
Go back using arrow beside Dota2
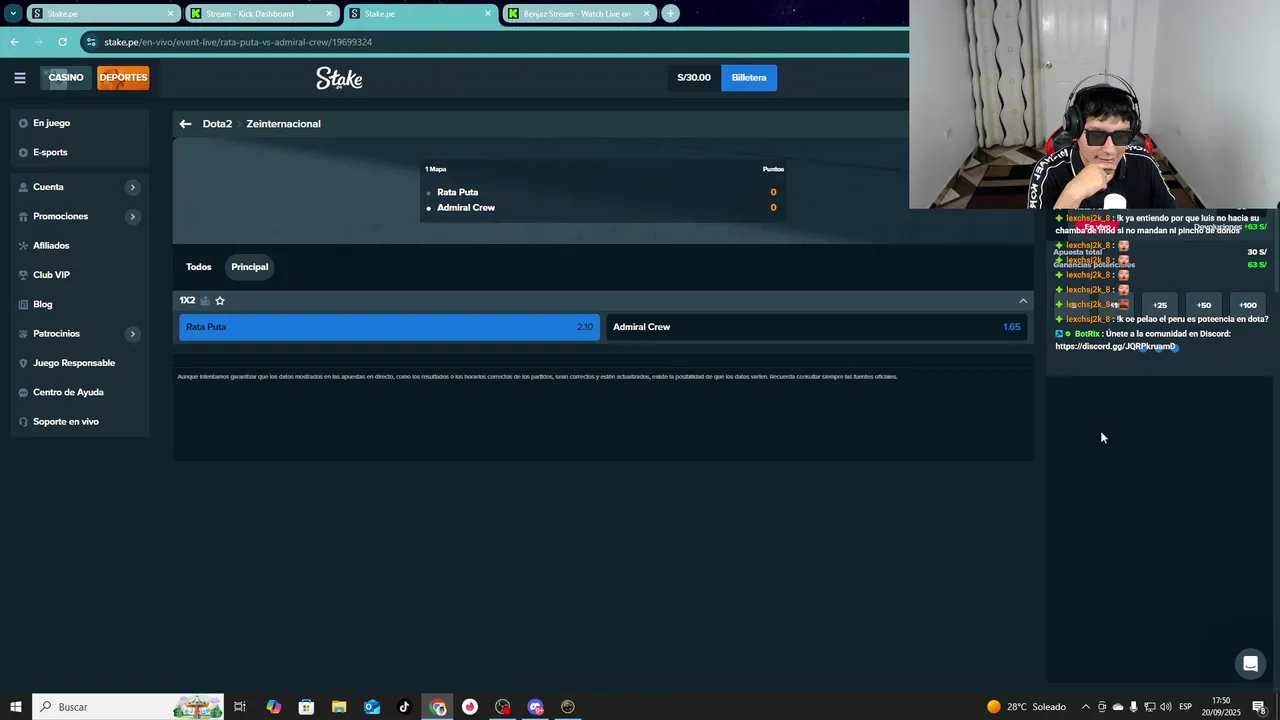coord(185,124)
